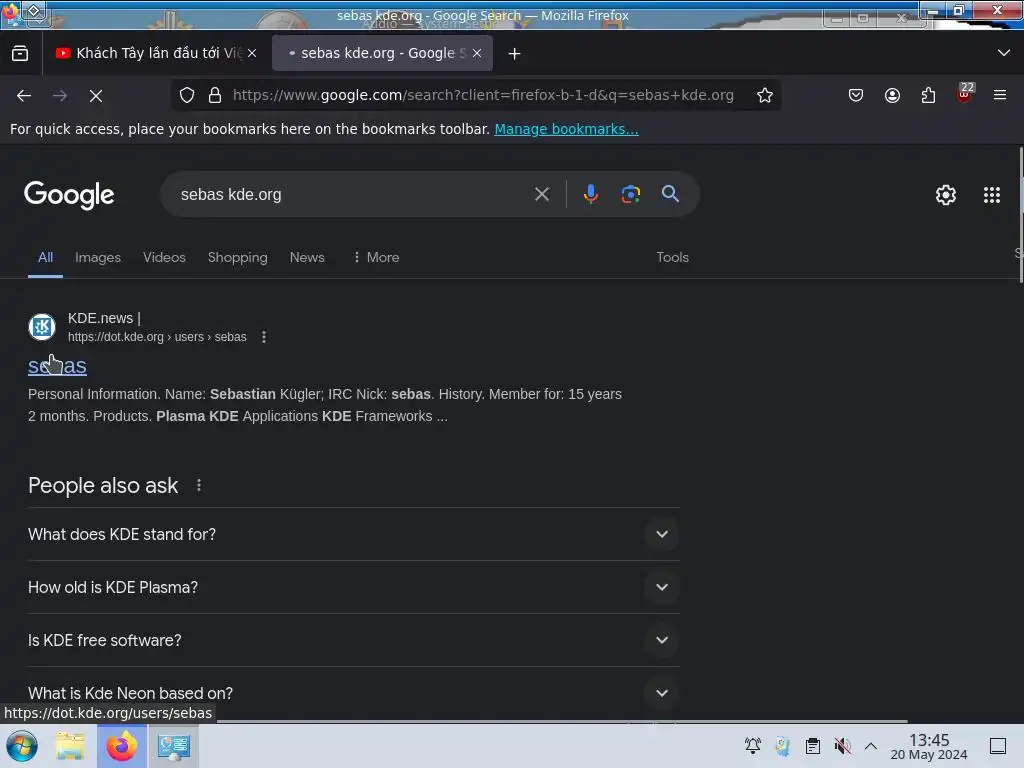Image resolution: width=1024 pixels, height=768 pixels.
Task: Open Google quick settings gear
Action: tap(946, 195)
